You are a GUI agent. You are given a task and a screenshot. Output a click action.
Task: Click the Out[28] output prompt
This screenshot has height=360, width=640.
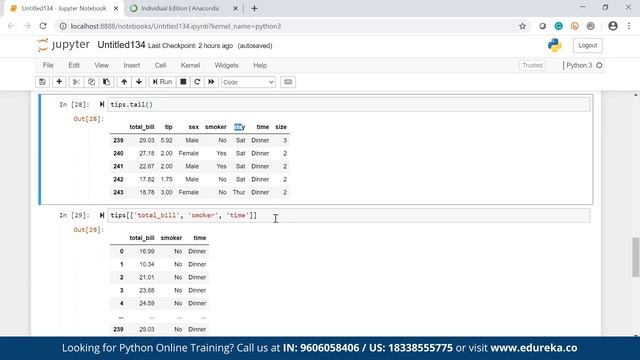pyautogui.click(x=89, y=119)
